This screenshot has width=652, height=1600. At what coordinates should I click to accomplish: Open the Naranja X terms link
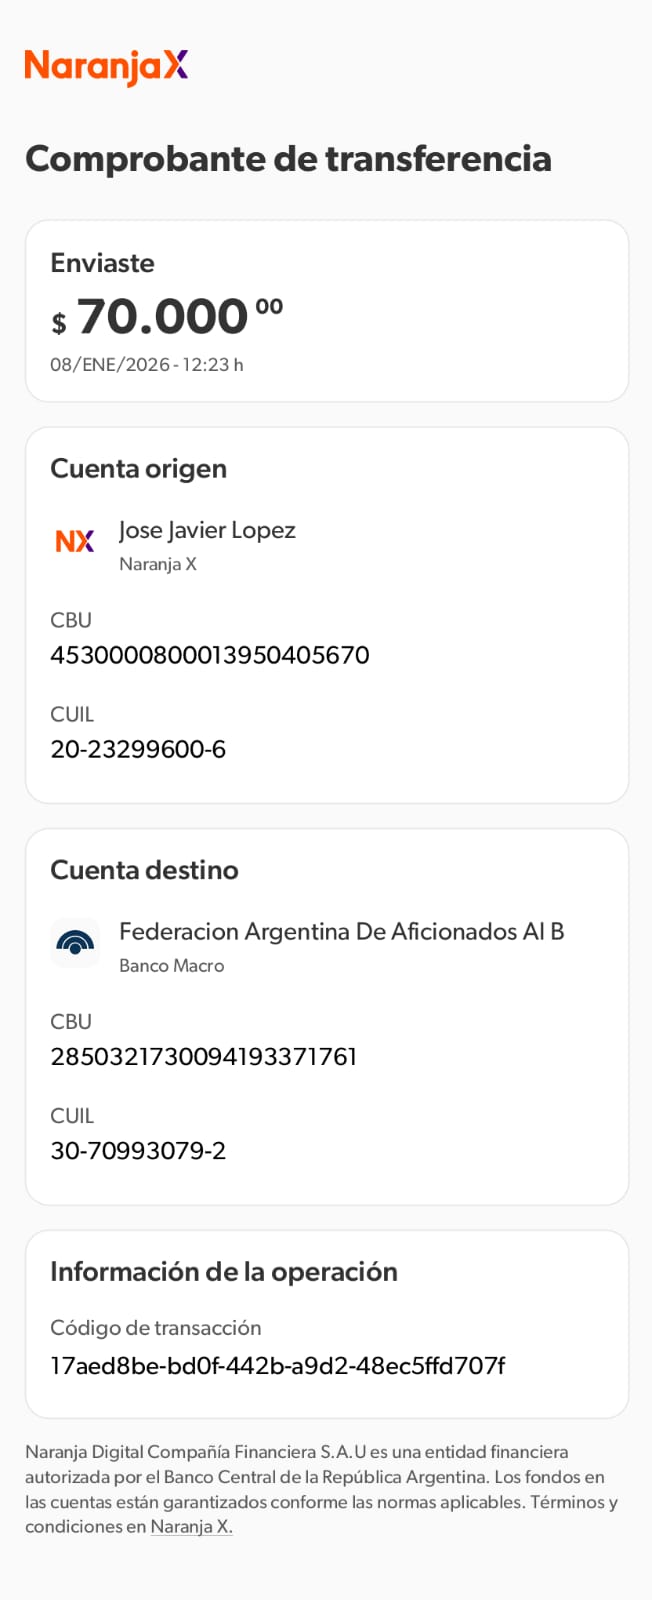tap(191, 1527)
